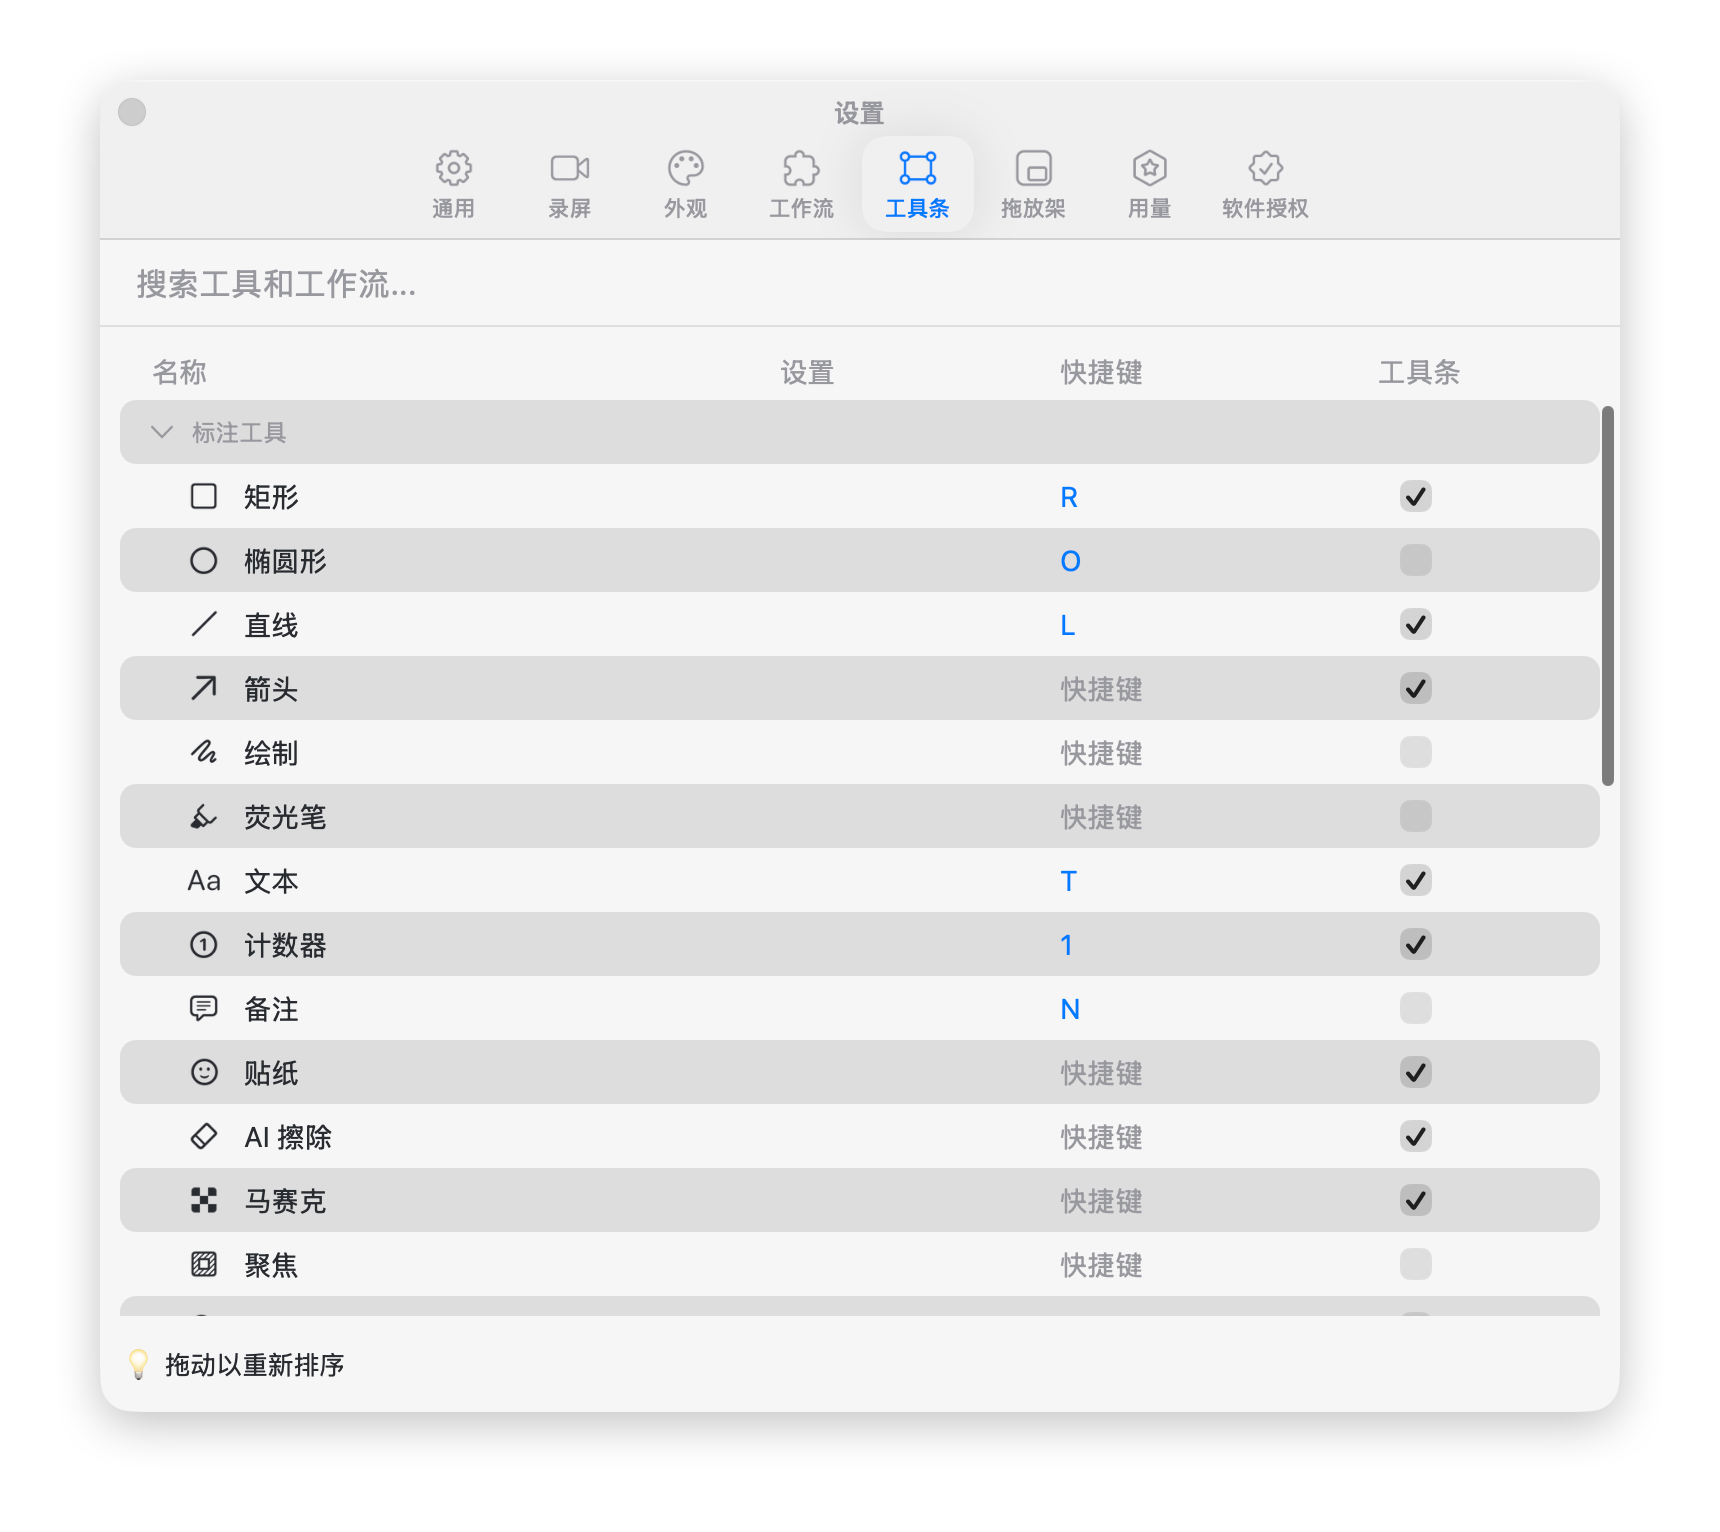The width and height of the screenshot is (1720, 1532).
Task: Select the 荧光笔 row label
Action: (286, 817)
